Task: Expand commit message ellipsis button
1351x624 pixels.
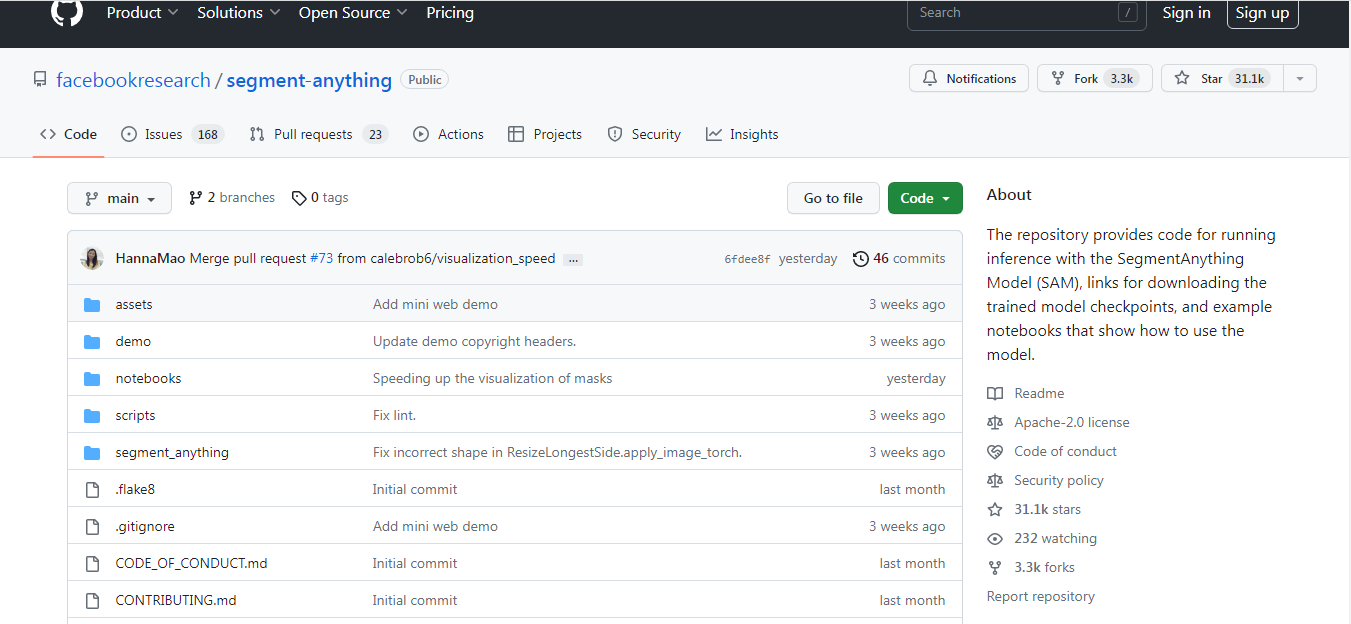Action: tap(572, 259)
